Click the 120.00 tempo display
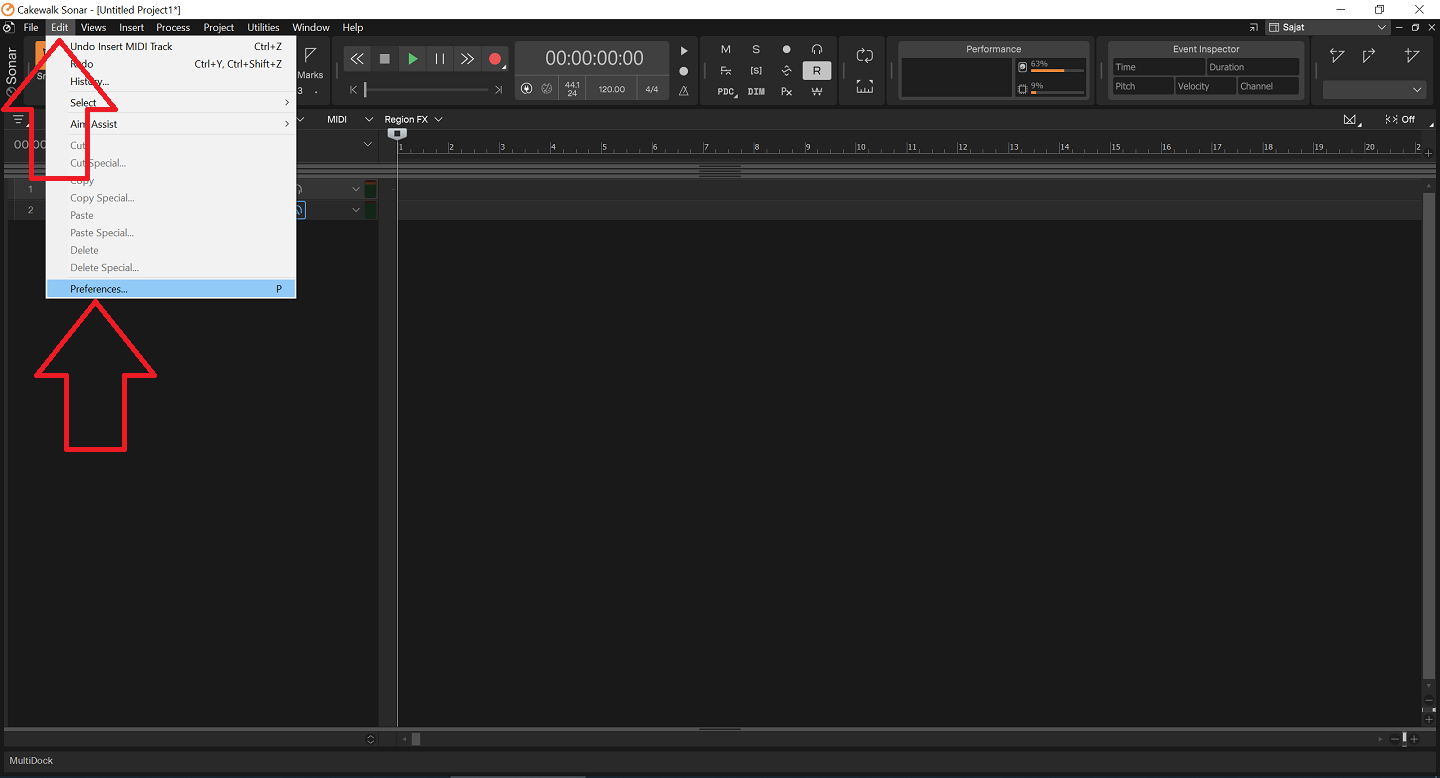 (x=611, y=89)
